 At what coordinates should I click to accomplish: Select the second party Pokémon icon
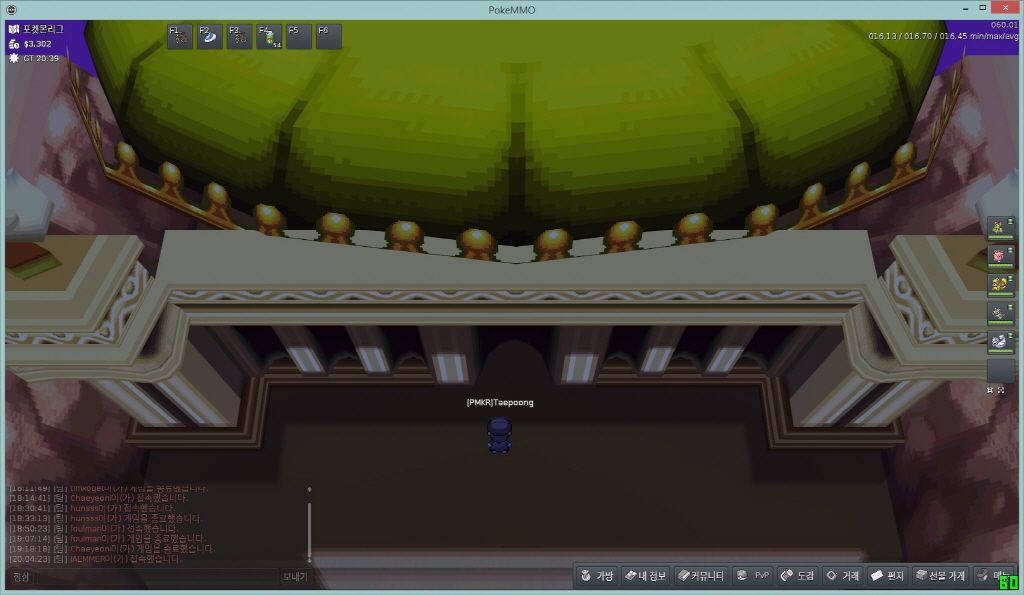(x=1000, y=256)
